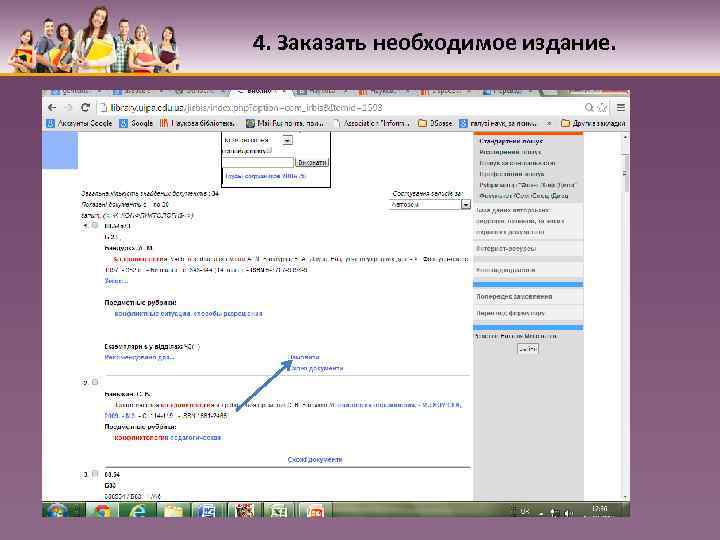This screenshot has height=540, width=720.
Task: Launch Internet Explorer from the taskbar
Action: coord(137,510)
